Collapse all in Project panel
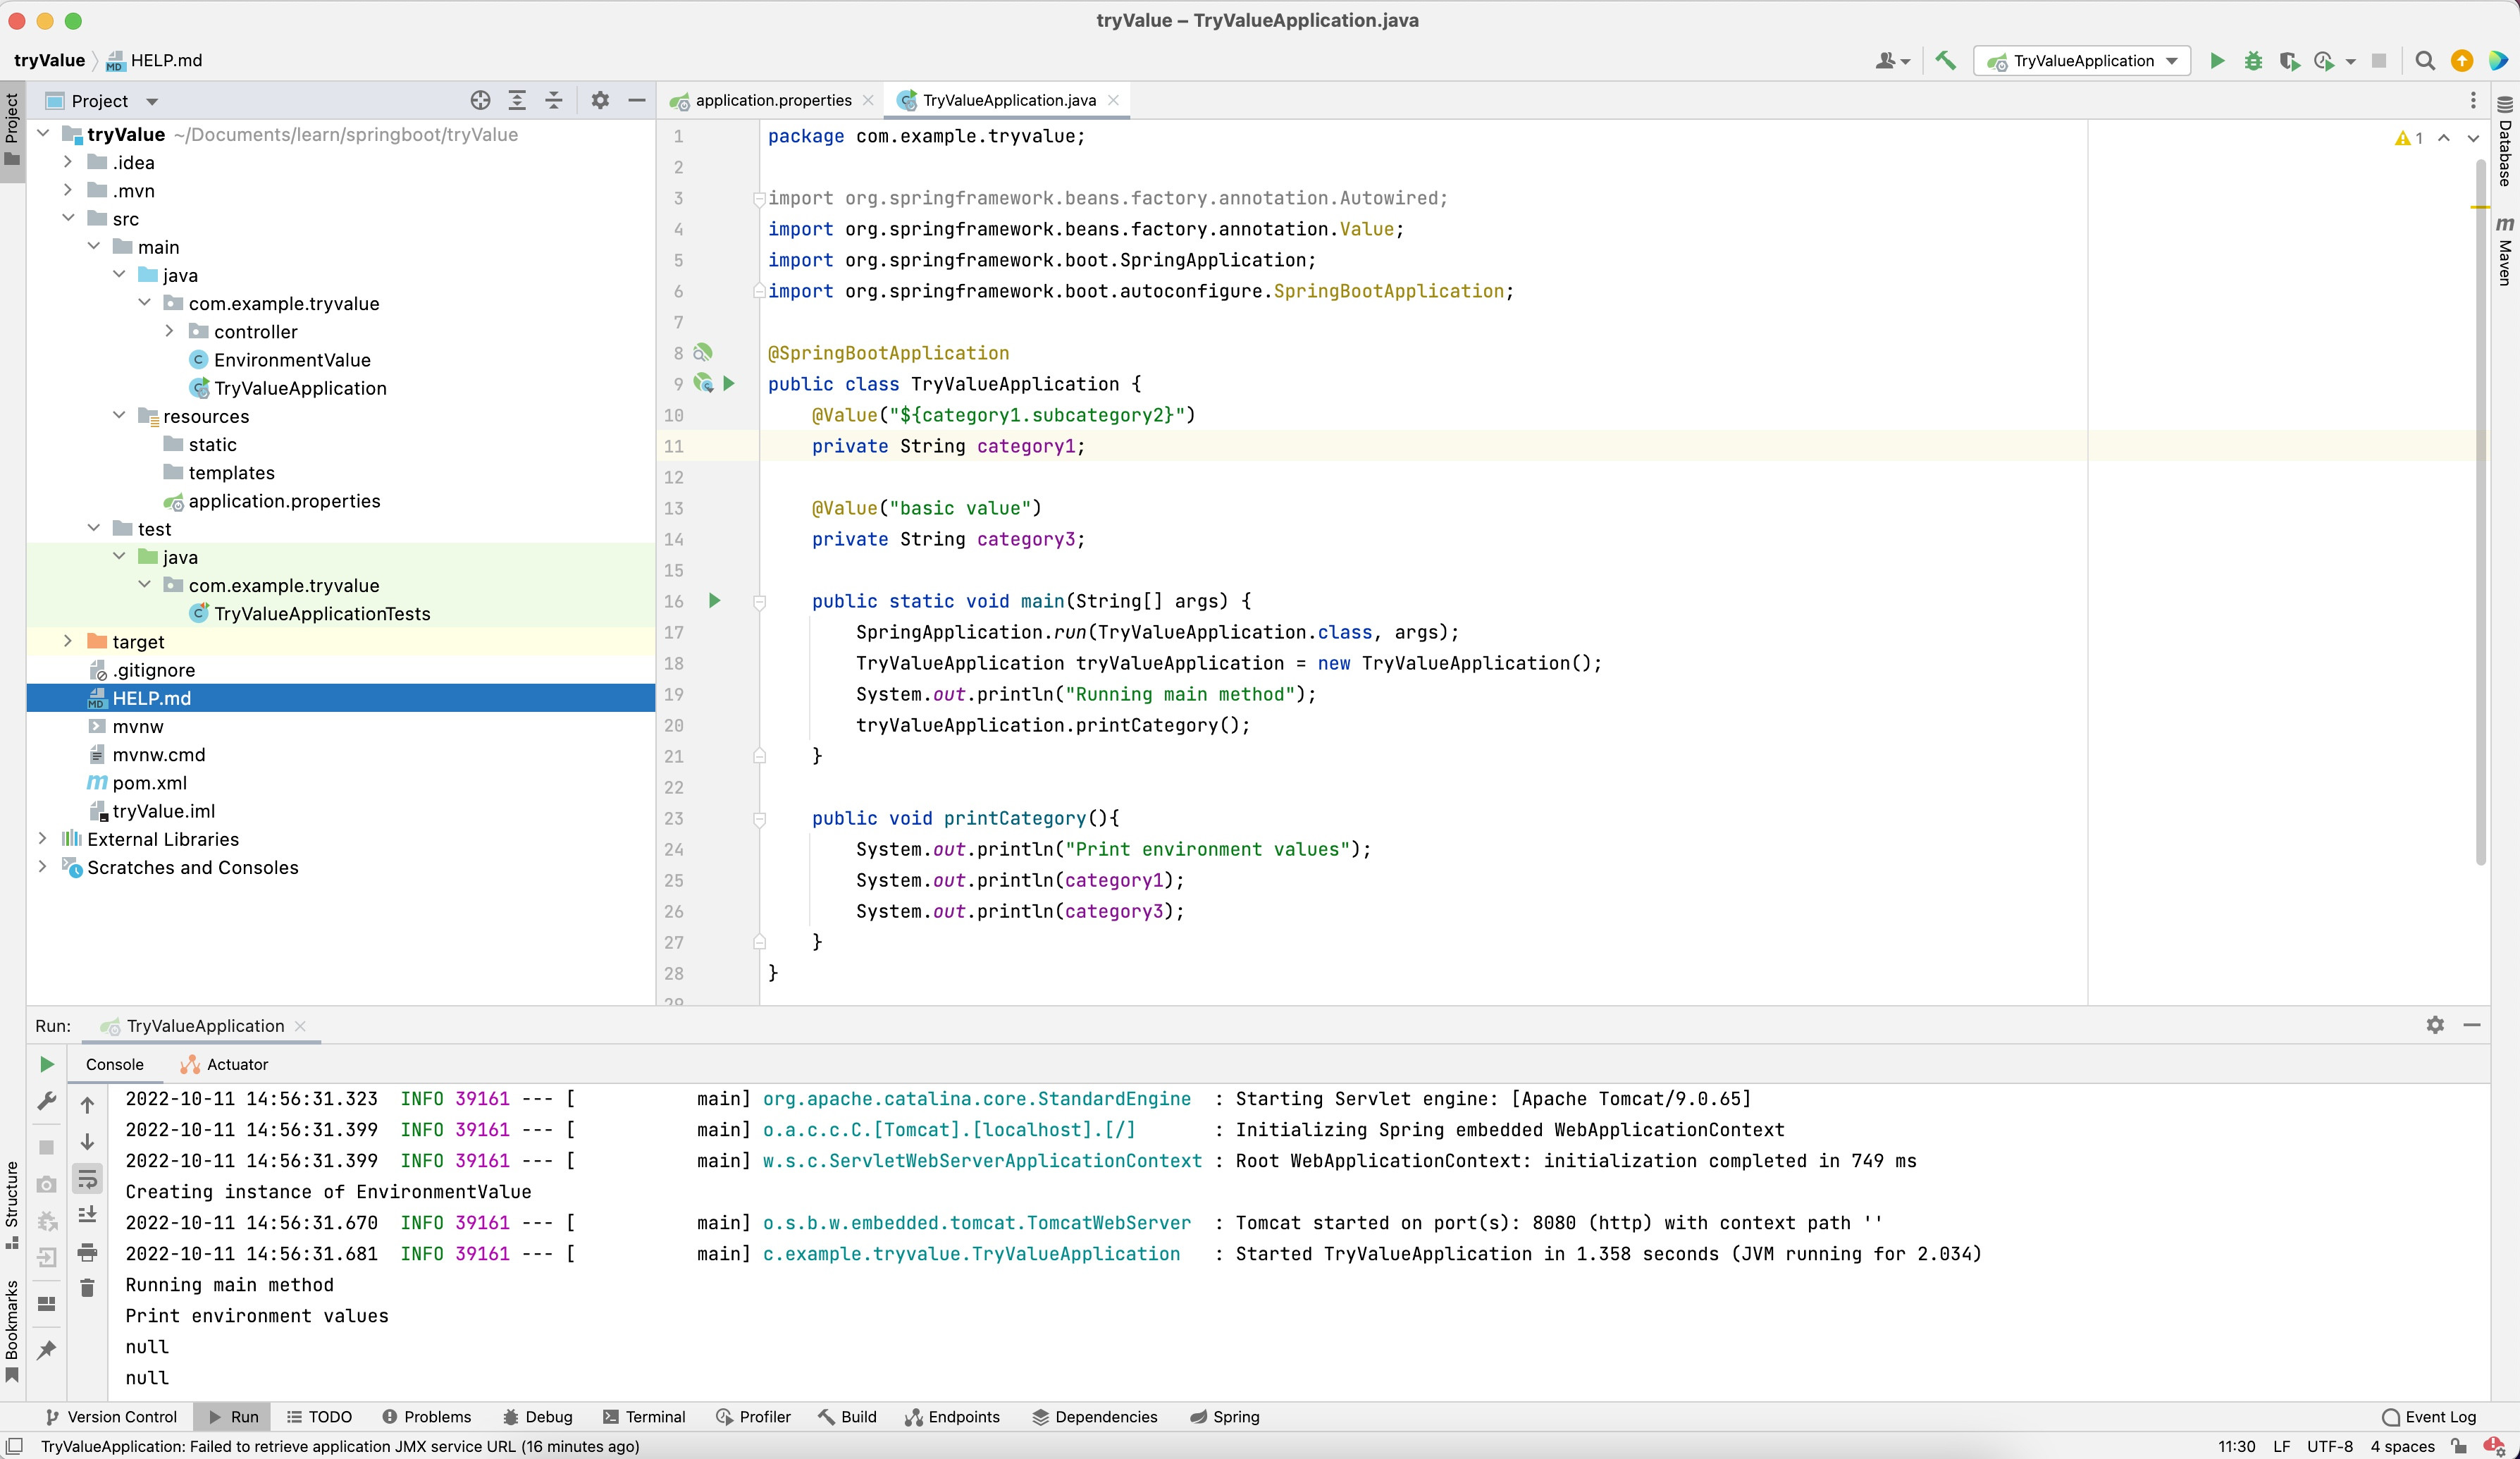 point(553,101)
